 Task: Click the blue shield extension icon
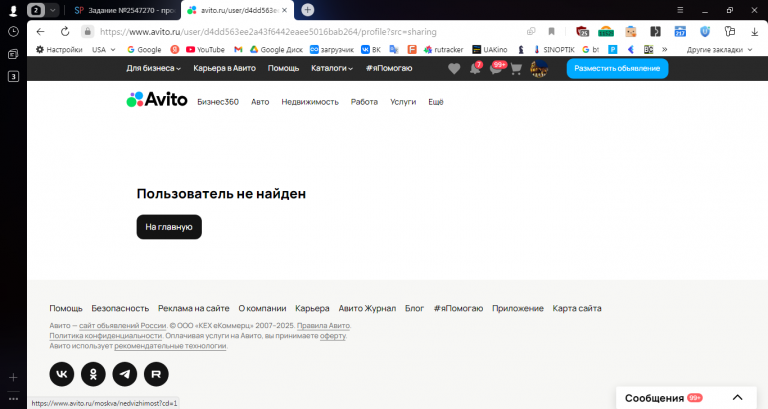point(705,32)
